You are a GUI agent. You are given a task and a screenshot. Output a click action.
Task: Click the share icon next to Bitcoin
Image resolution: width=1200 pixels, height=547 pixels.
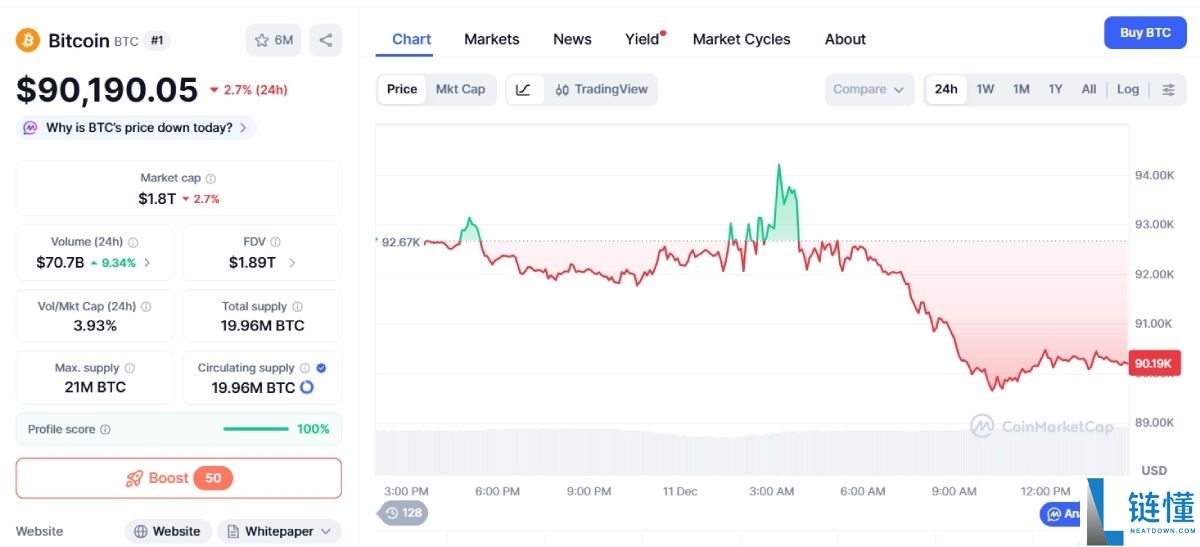[x=325, y=40]
